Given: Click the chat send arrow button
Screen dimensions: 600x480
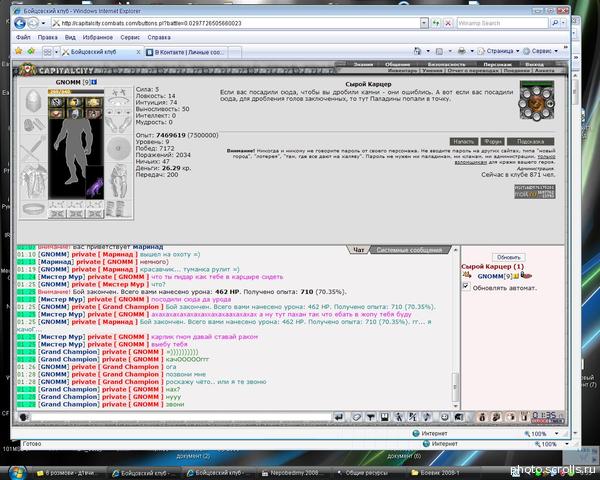Looking at the screenshot, I should tap(339, 417).
